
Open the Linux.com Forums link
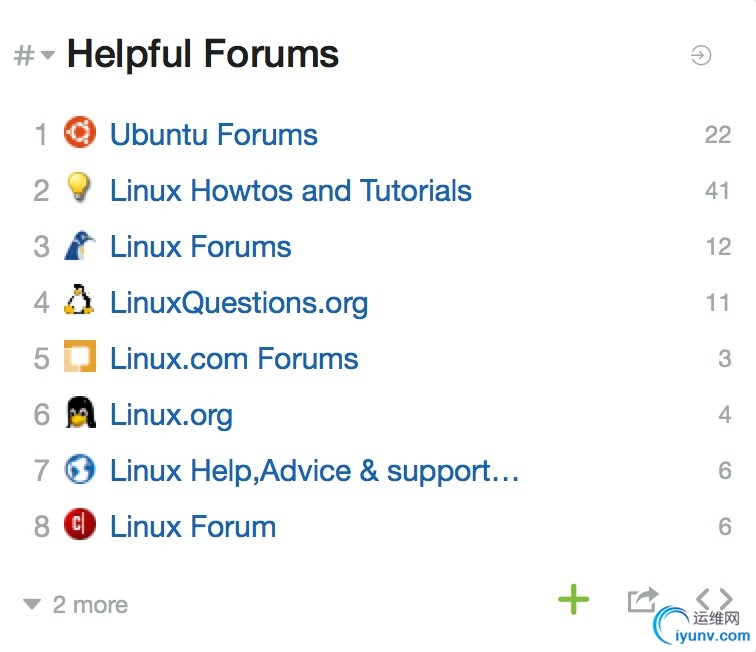pyautogui.click(x=233, y=359)
